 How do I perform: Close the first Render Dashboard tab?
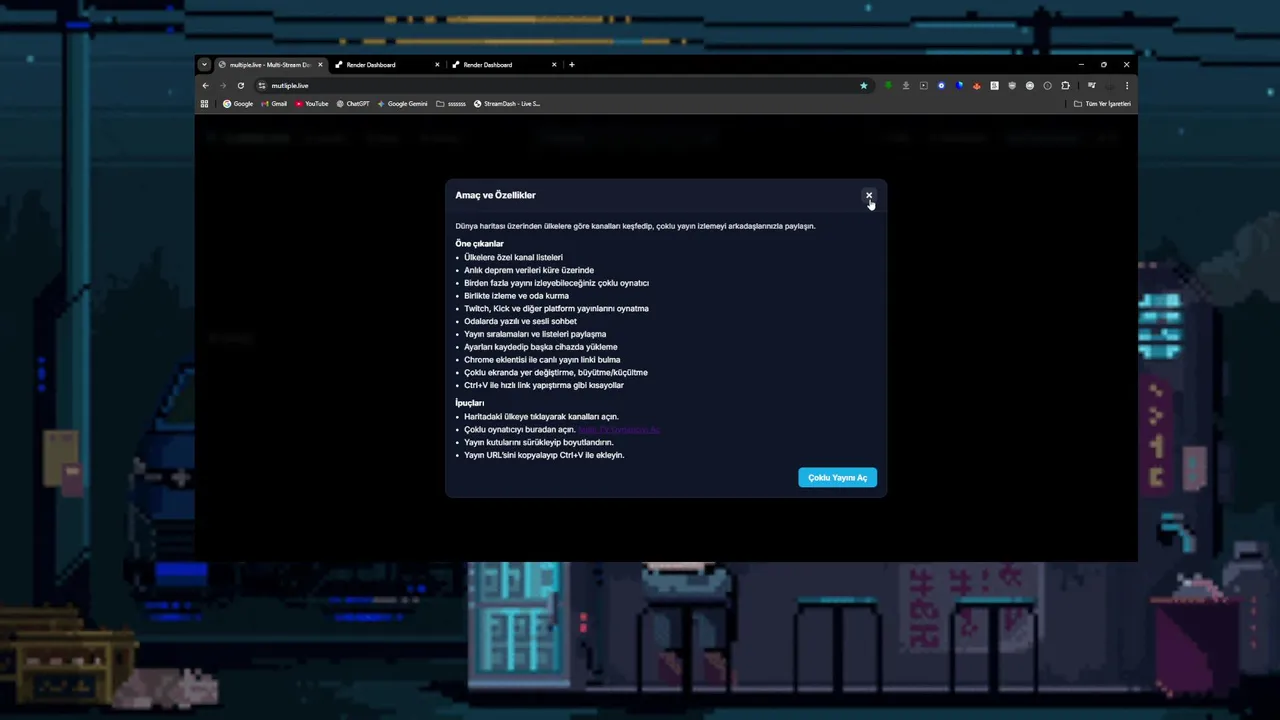point(437,65)
